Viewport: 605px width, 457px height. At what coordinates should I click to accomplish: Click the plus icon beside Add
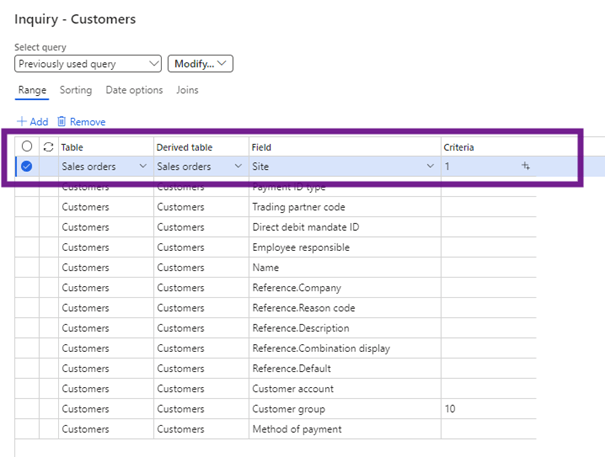pyautogui.click(x=21, y=122)
